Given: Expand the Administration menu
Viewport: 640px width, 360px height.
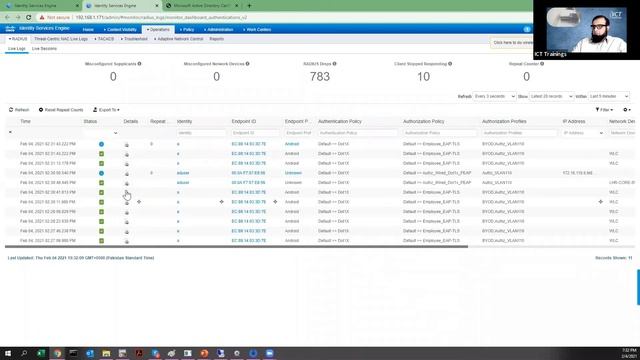Looking at the screenshot, I should click(218, 30).
